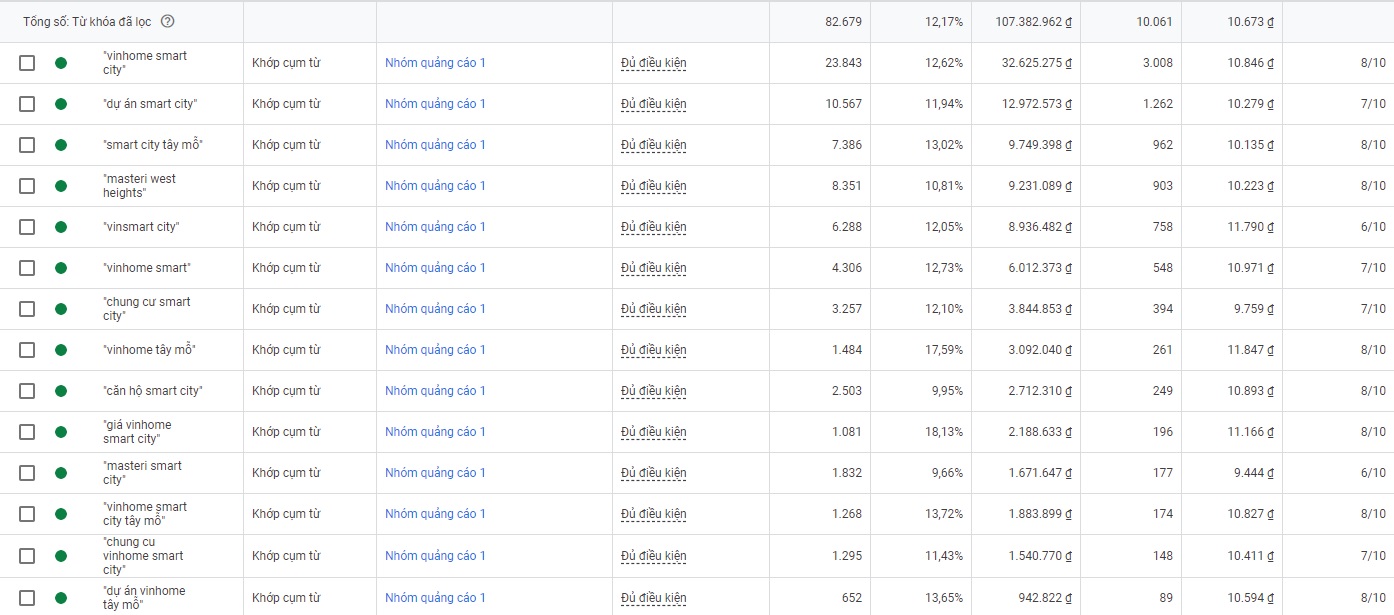Click the keyword text "masteri west heights"

click(x=140, y=186)
